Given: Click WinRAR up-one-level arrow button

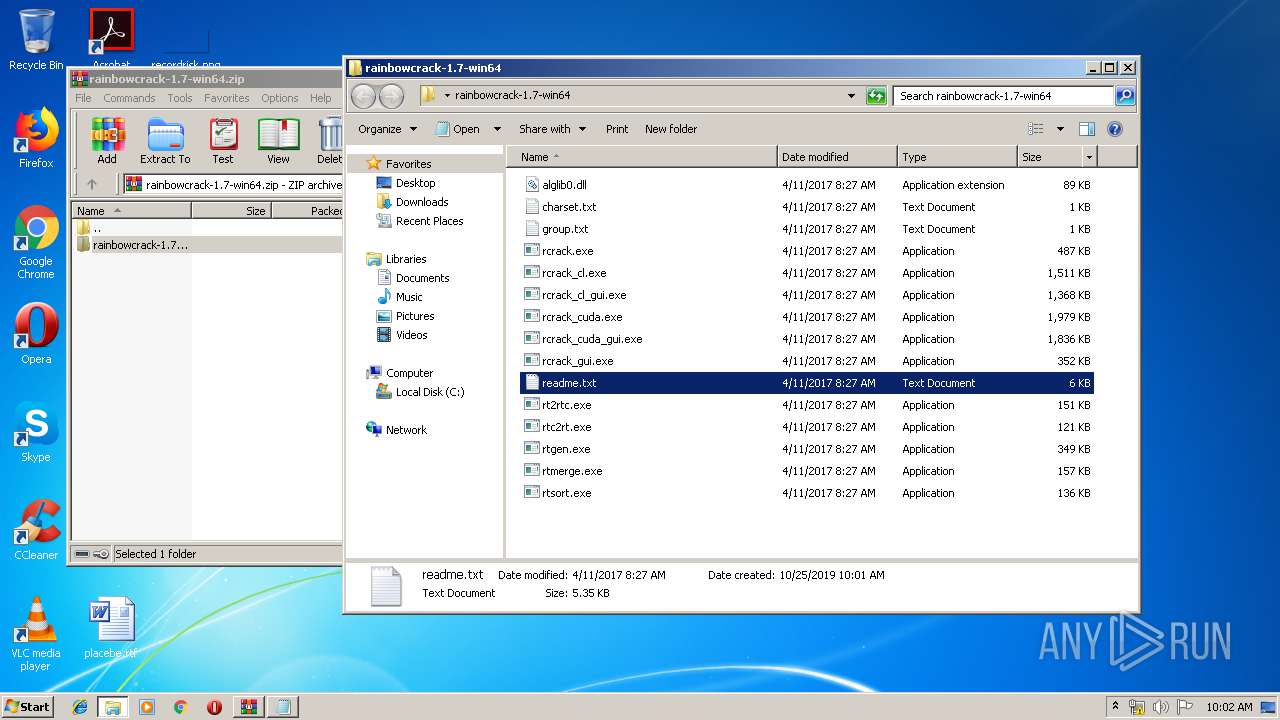Looking at the screenshot, I should click(x=92, y=184).
